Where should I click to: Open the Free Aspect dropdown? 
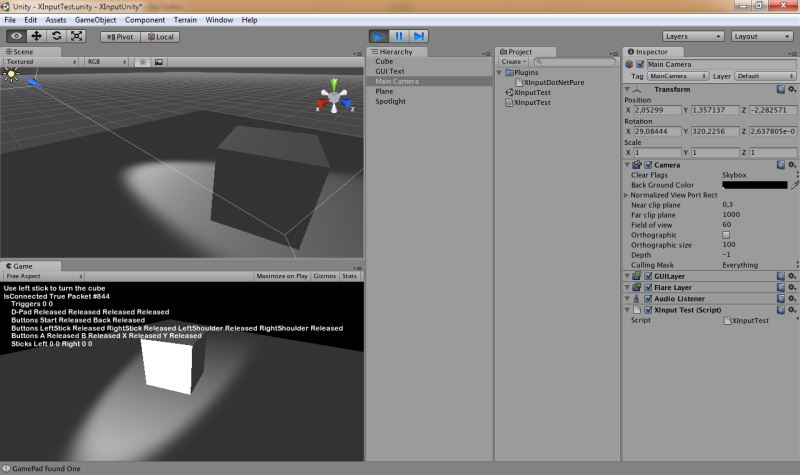43,276
